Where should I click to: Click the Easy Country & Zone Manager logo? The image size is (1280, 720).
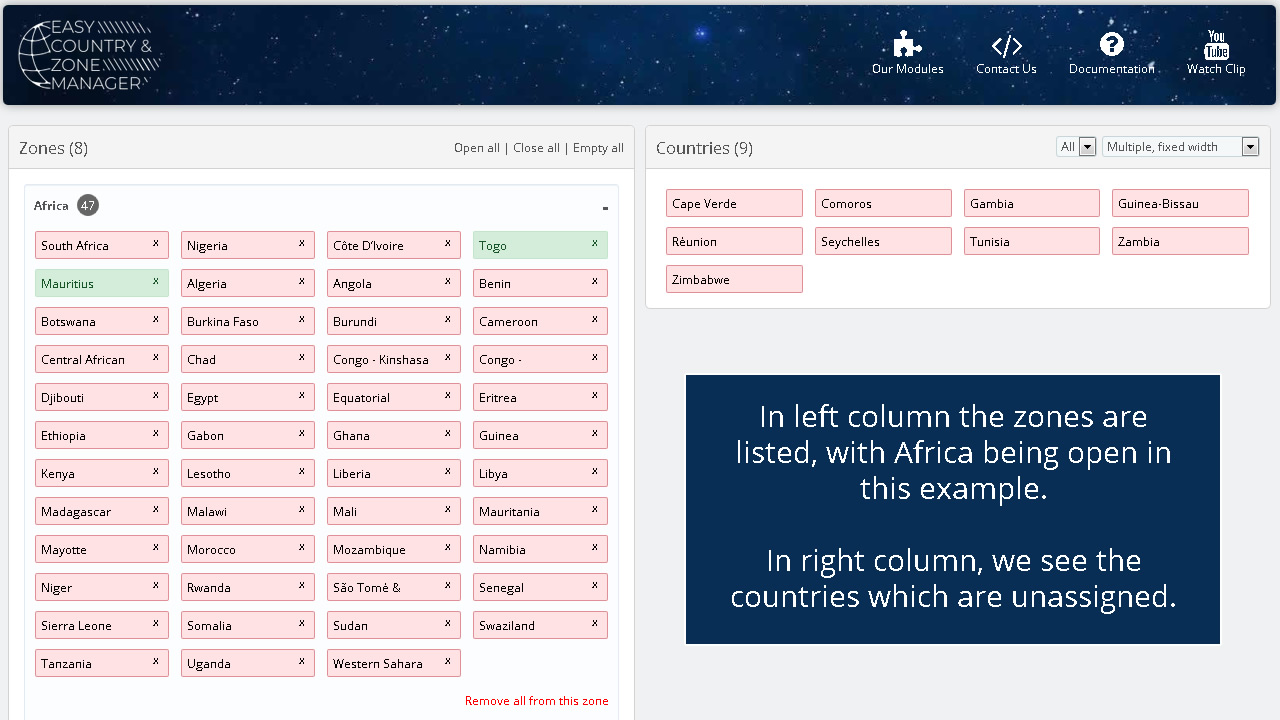coord(90,55)
